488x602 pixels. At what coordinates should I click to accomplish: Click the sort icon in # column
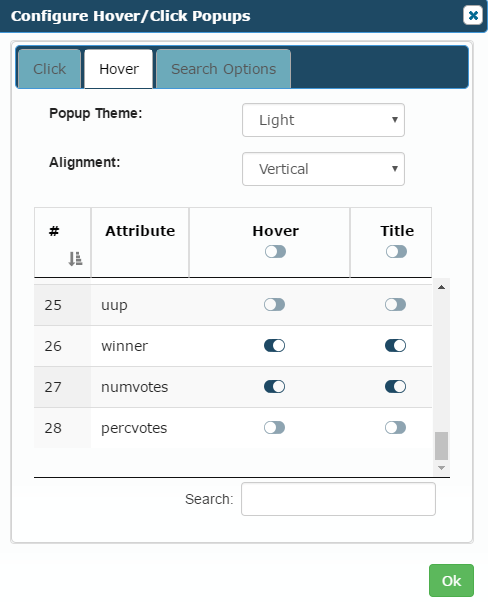(x=75, y=259)
